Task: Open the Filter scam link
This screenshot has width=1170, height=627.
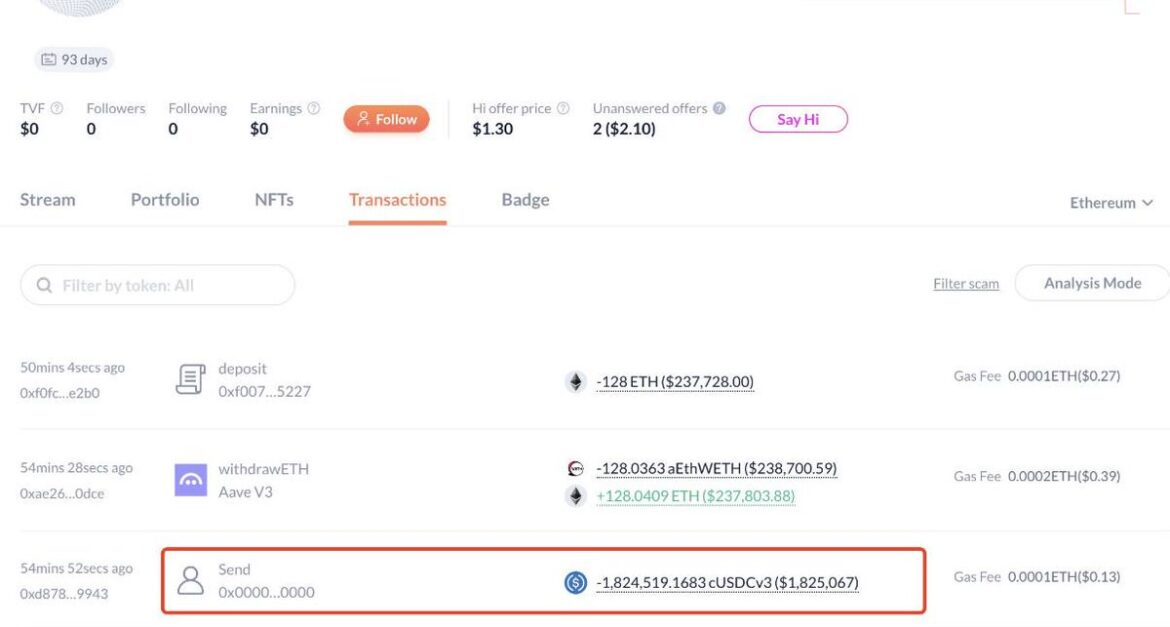Action: coord(965,283)
